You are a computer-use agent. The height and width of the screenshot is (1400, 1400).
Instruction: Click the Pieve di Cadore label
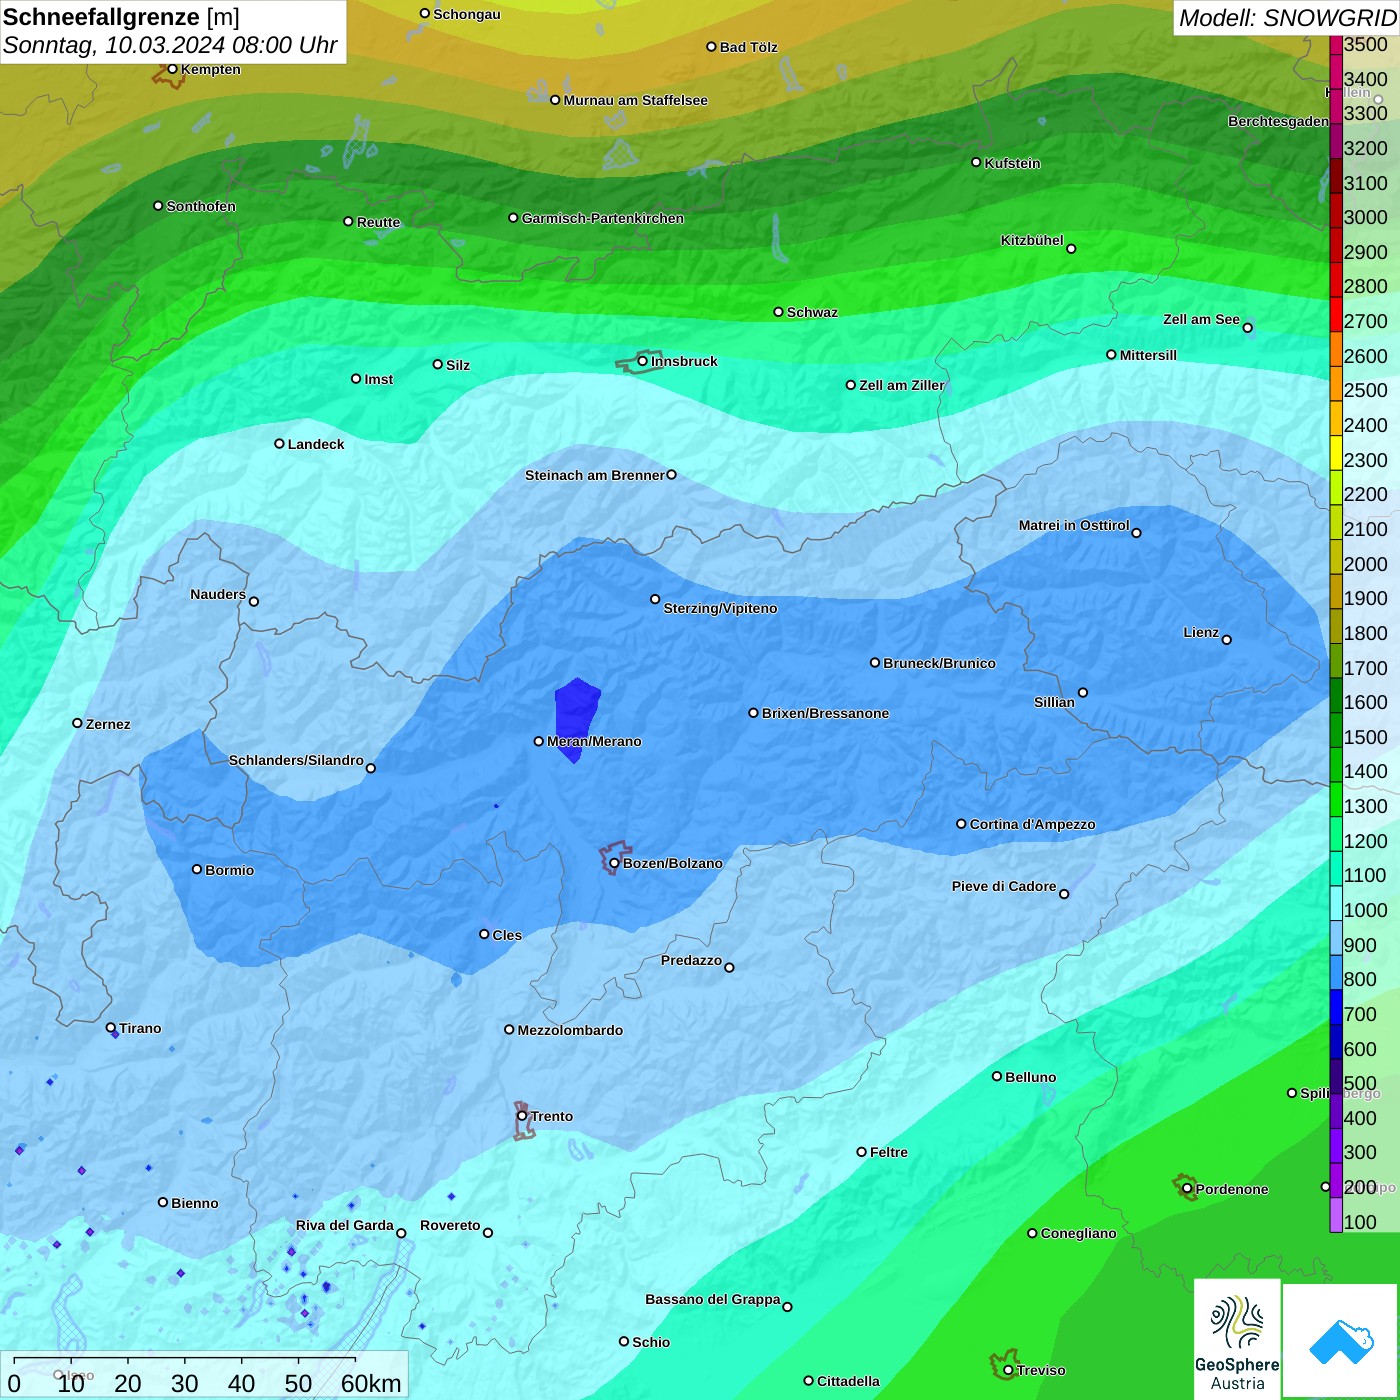point(1004,886)
